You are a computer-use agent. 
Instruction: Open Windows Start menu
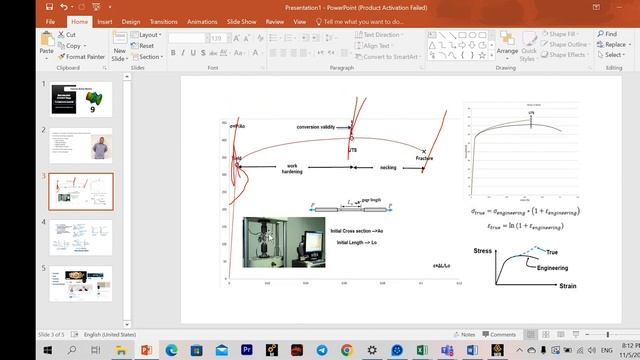point(48,350)
